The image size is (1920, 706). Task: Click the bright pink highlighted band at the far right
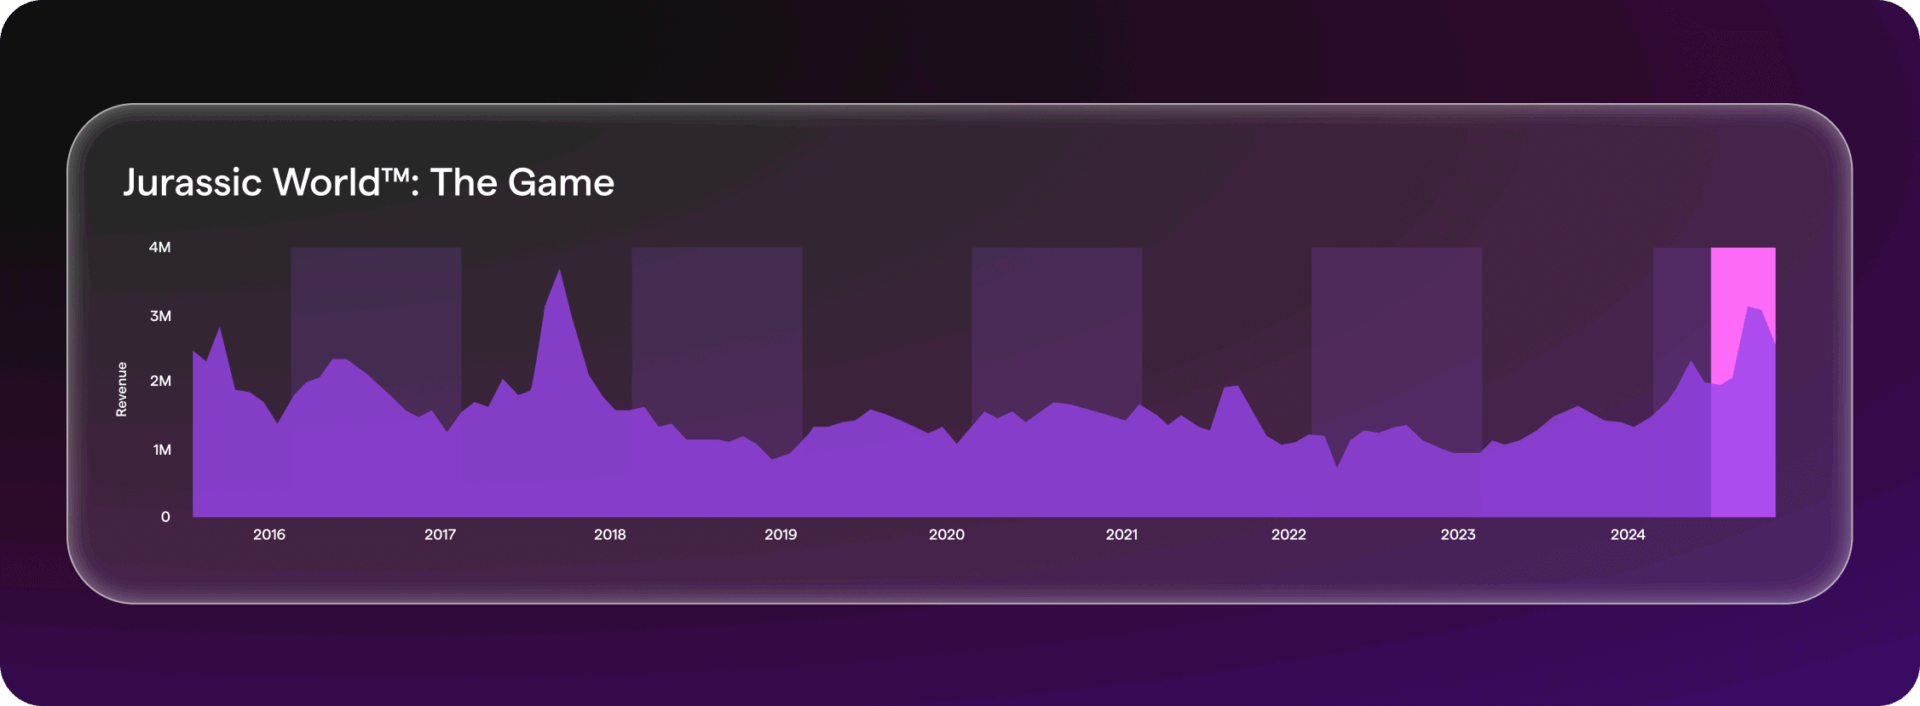pos(1743,382)
